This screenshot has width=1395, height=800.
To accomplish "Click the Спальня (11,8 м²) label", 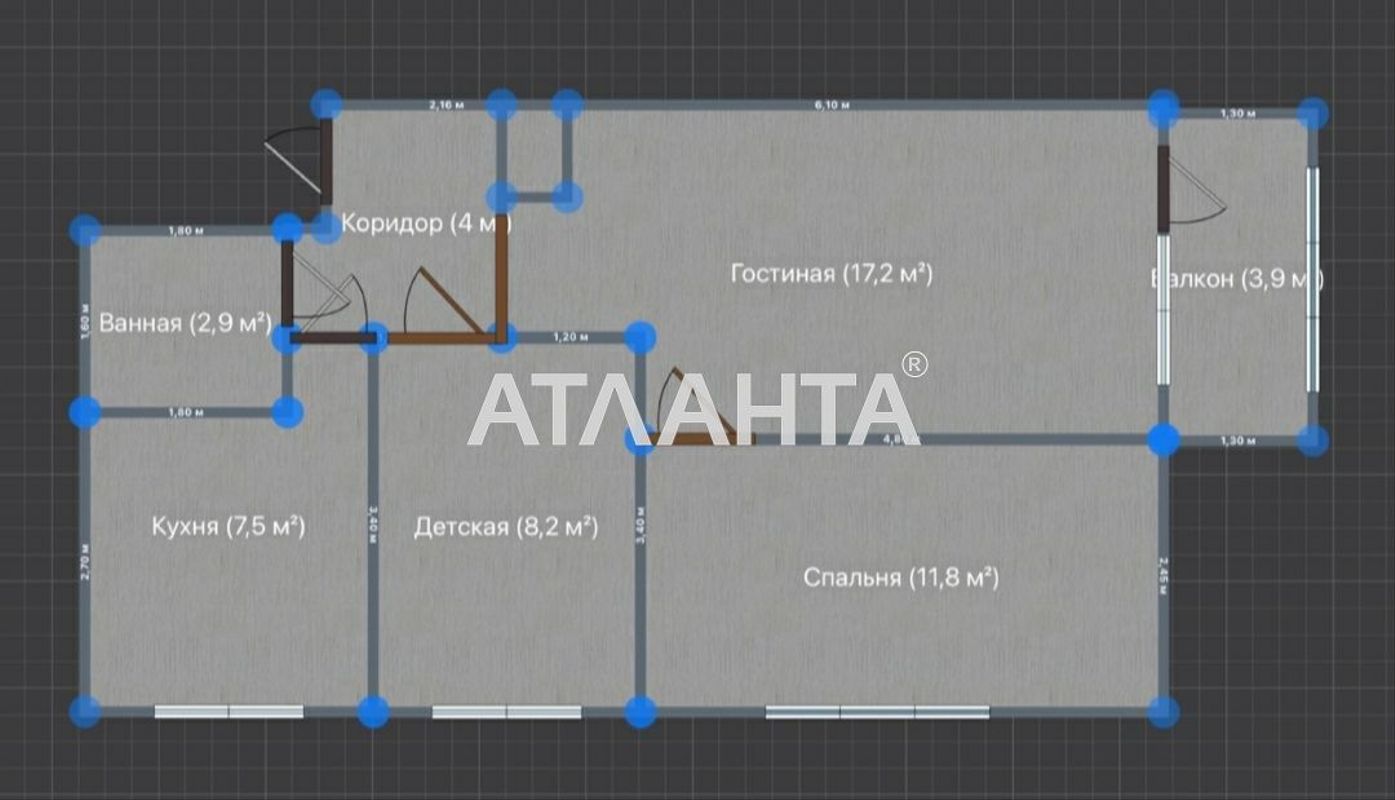I will [x=901, y=577].
